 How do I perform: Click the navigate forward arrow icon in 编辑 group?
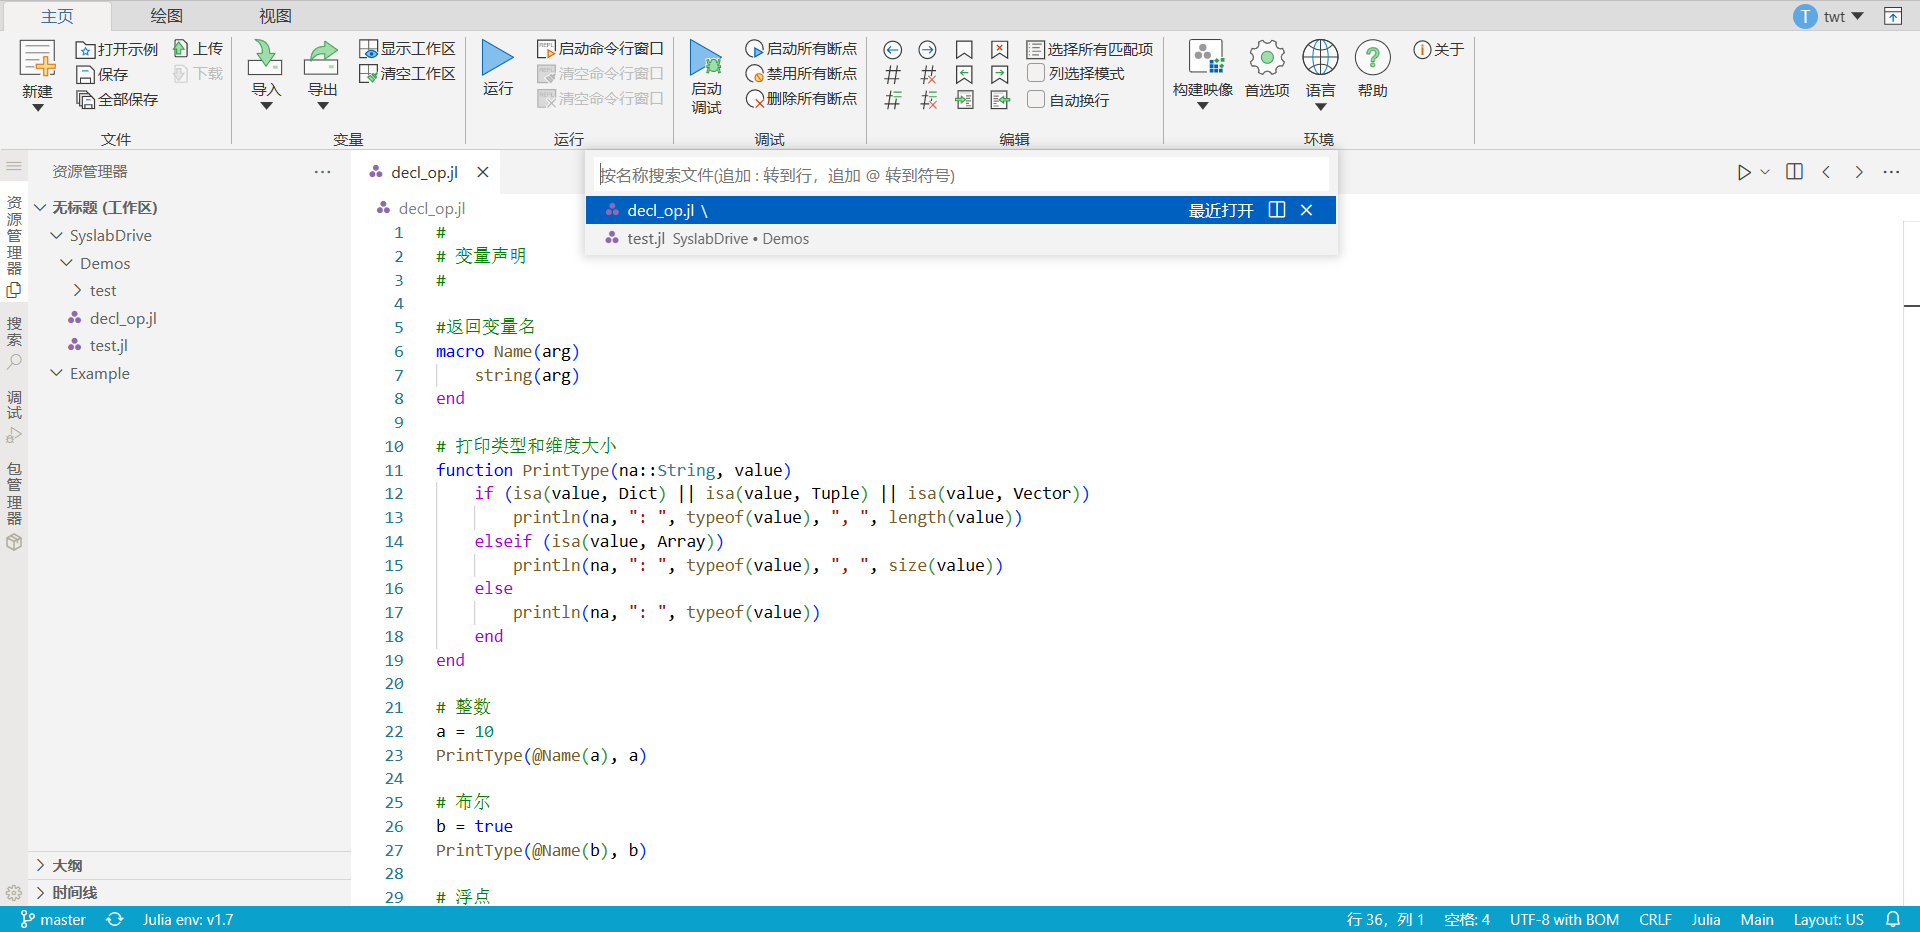(928, 49)
